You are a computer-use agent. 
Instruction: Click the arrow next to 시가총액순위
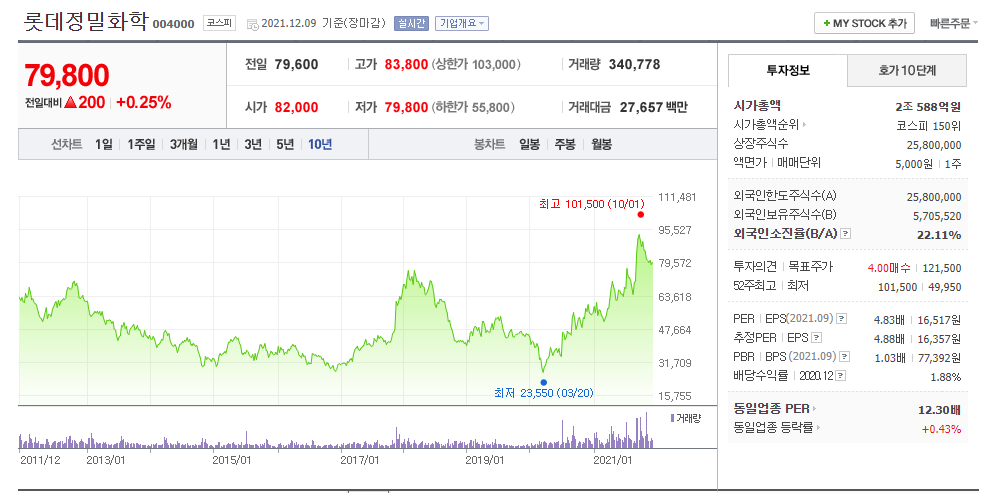tap(805, 125)
